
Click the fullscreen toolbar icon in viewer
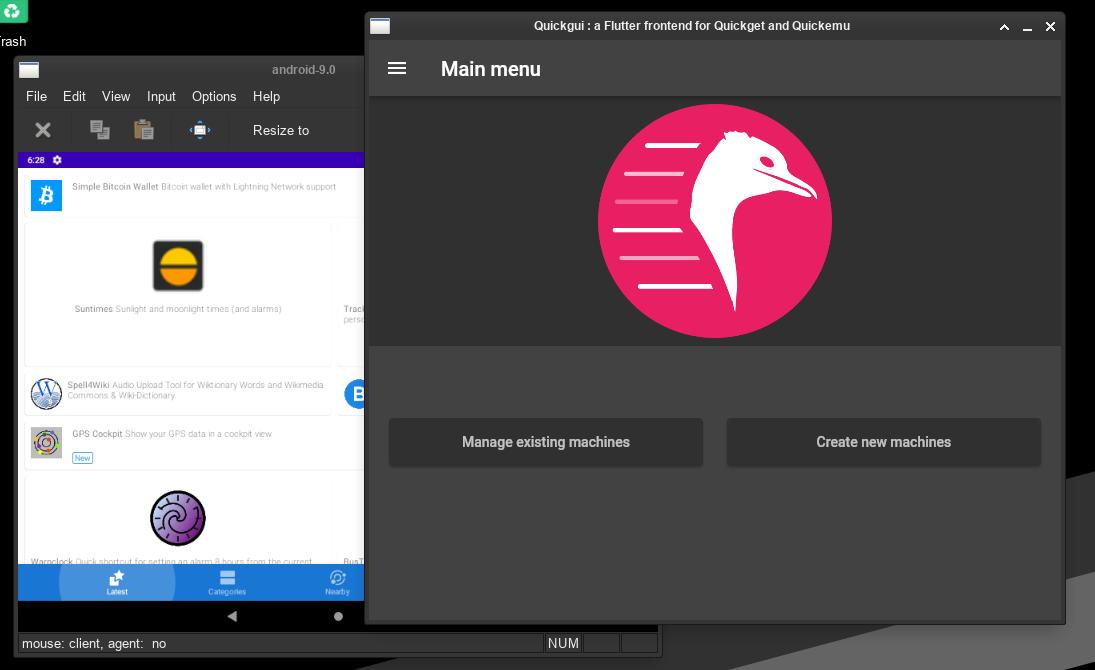click(x=200, y=130)
